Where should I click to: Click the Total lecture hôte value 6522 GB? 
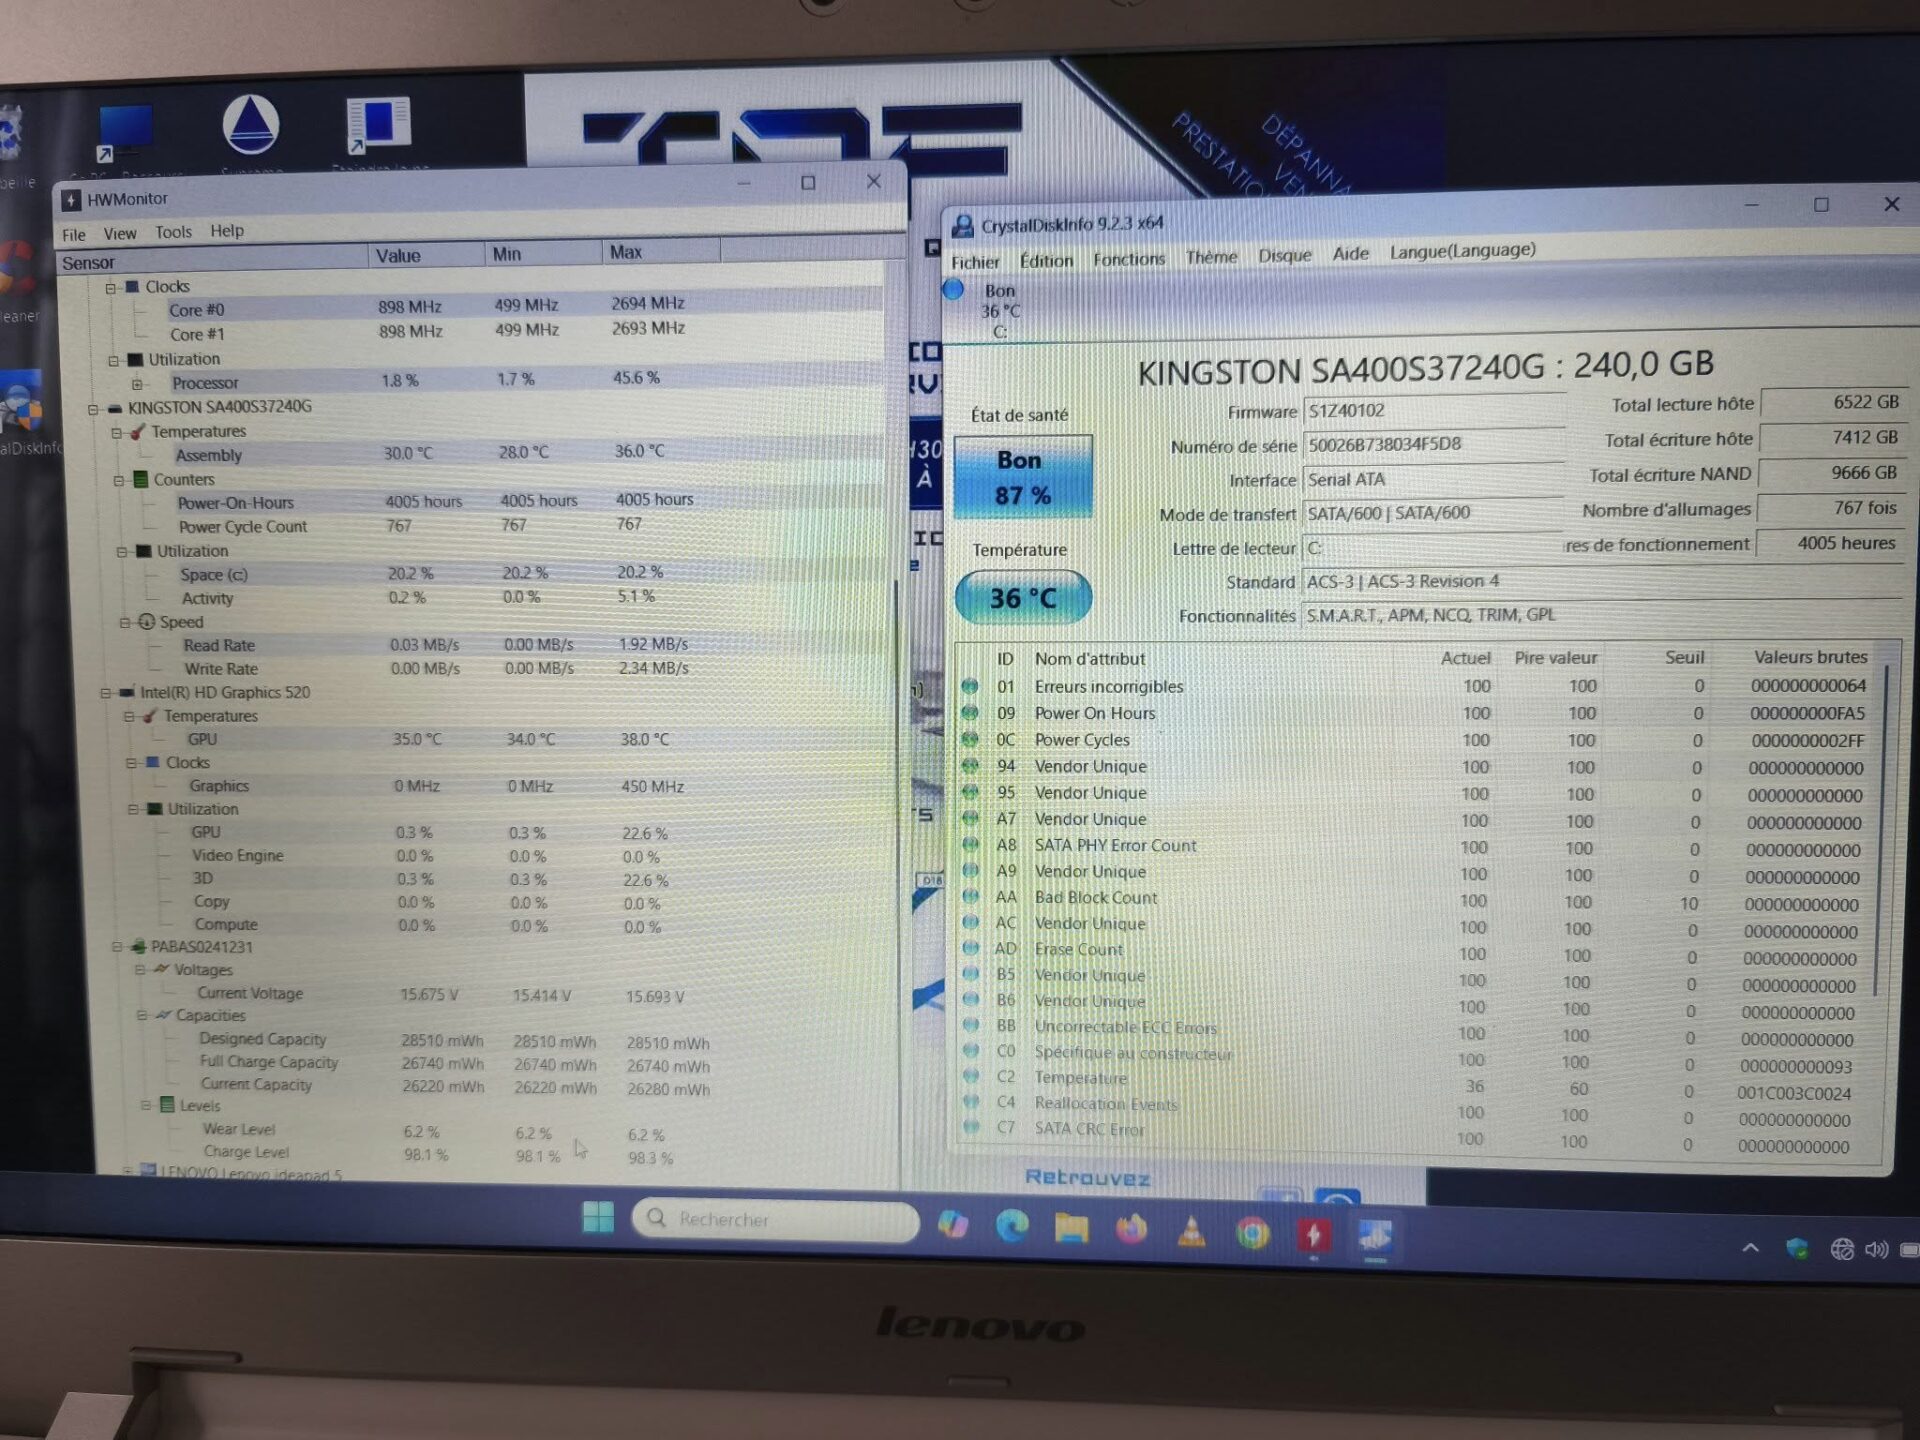[x=1832, y=402]
